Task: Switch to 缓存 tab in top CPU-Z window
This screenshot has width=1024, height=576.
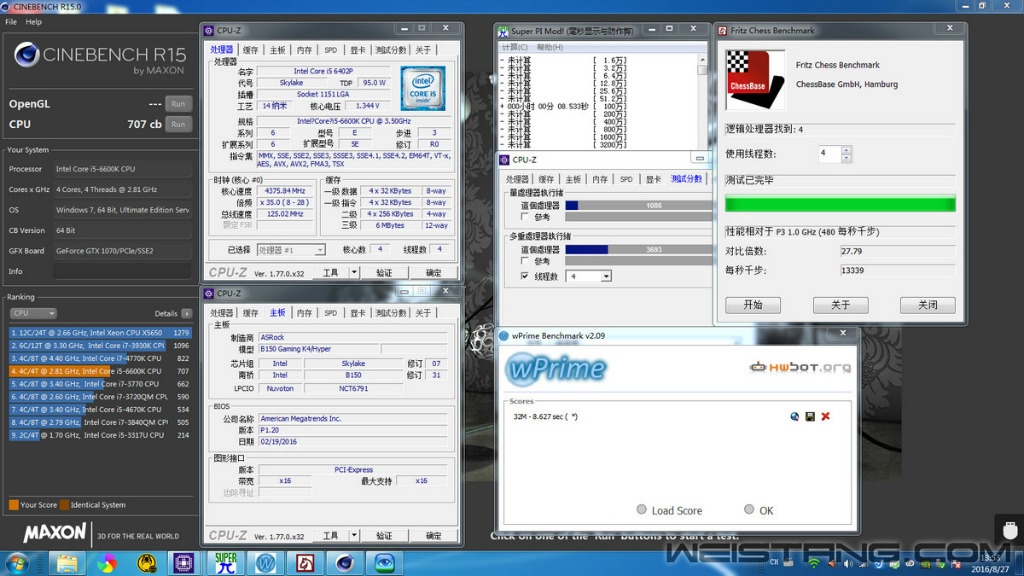Action: coord(250,50)
